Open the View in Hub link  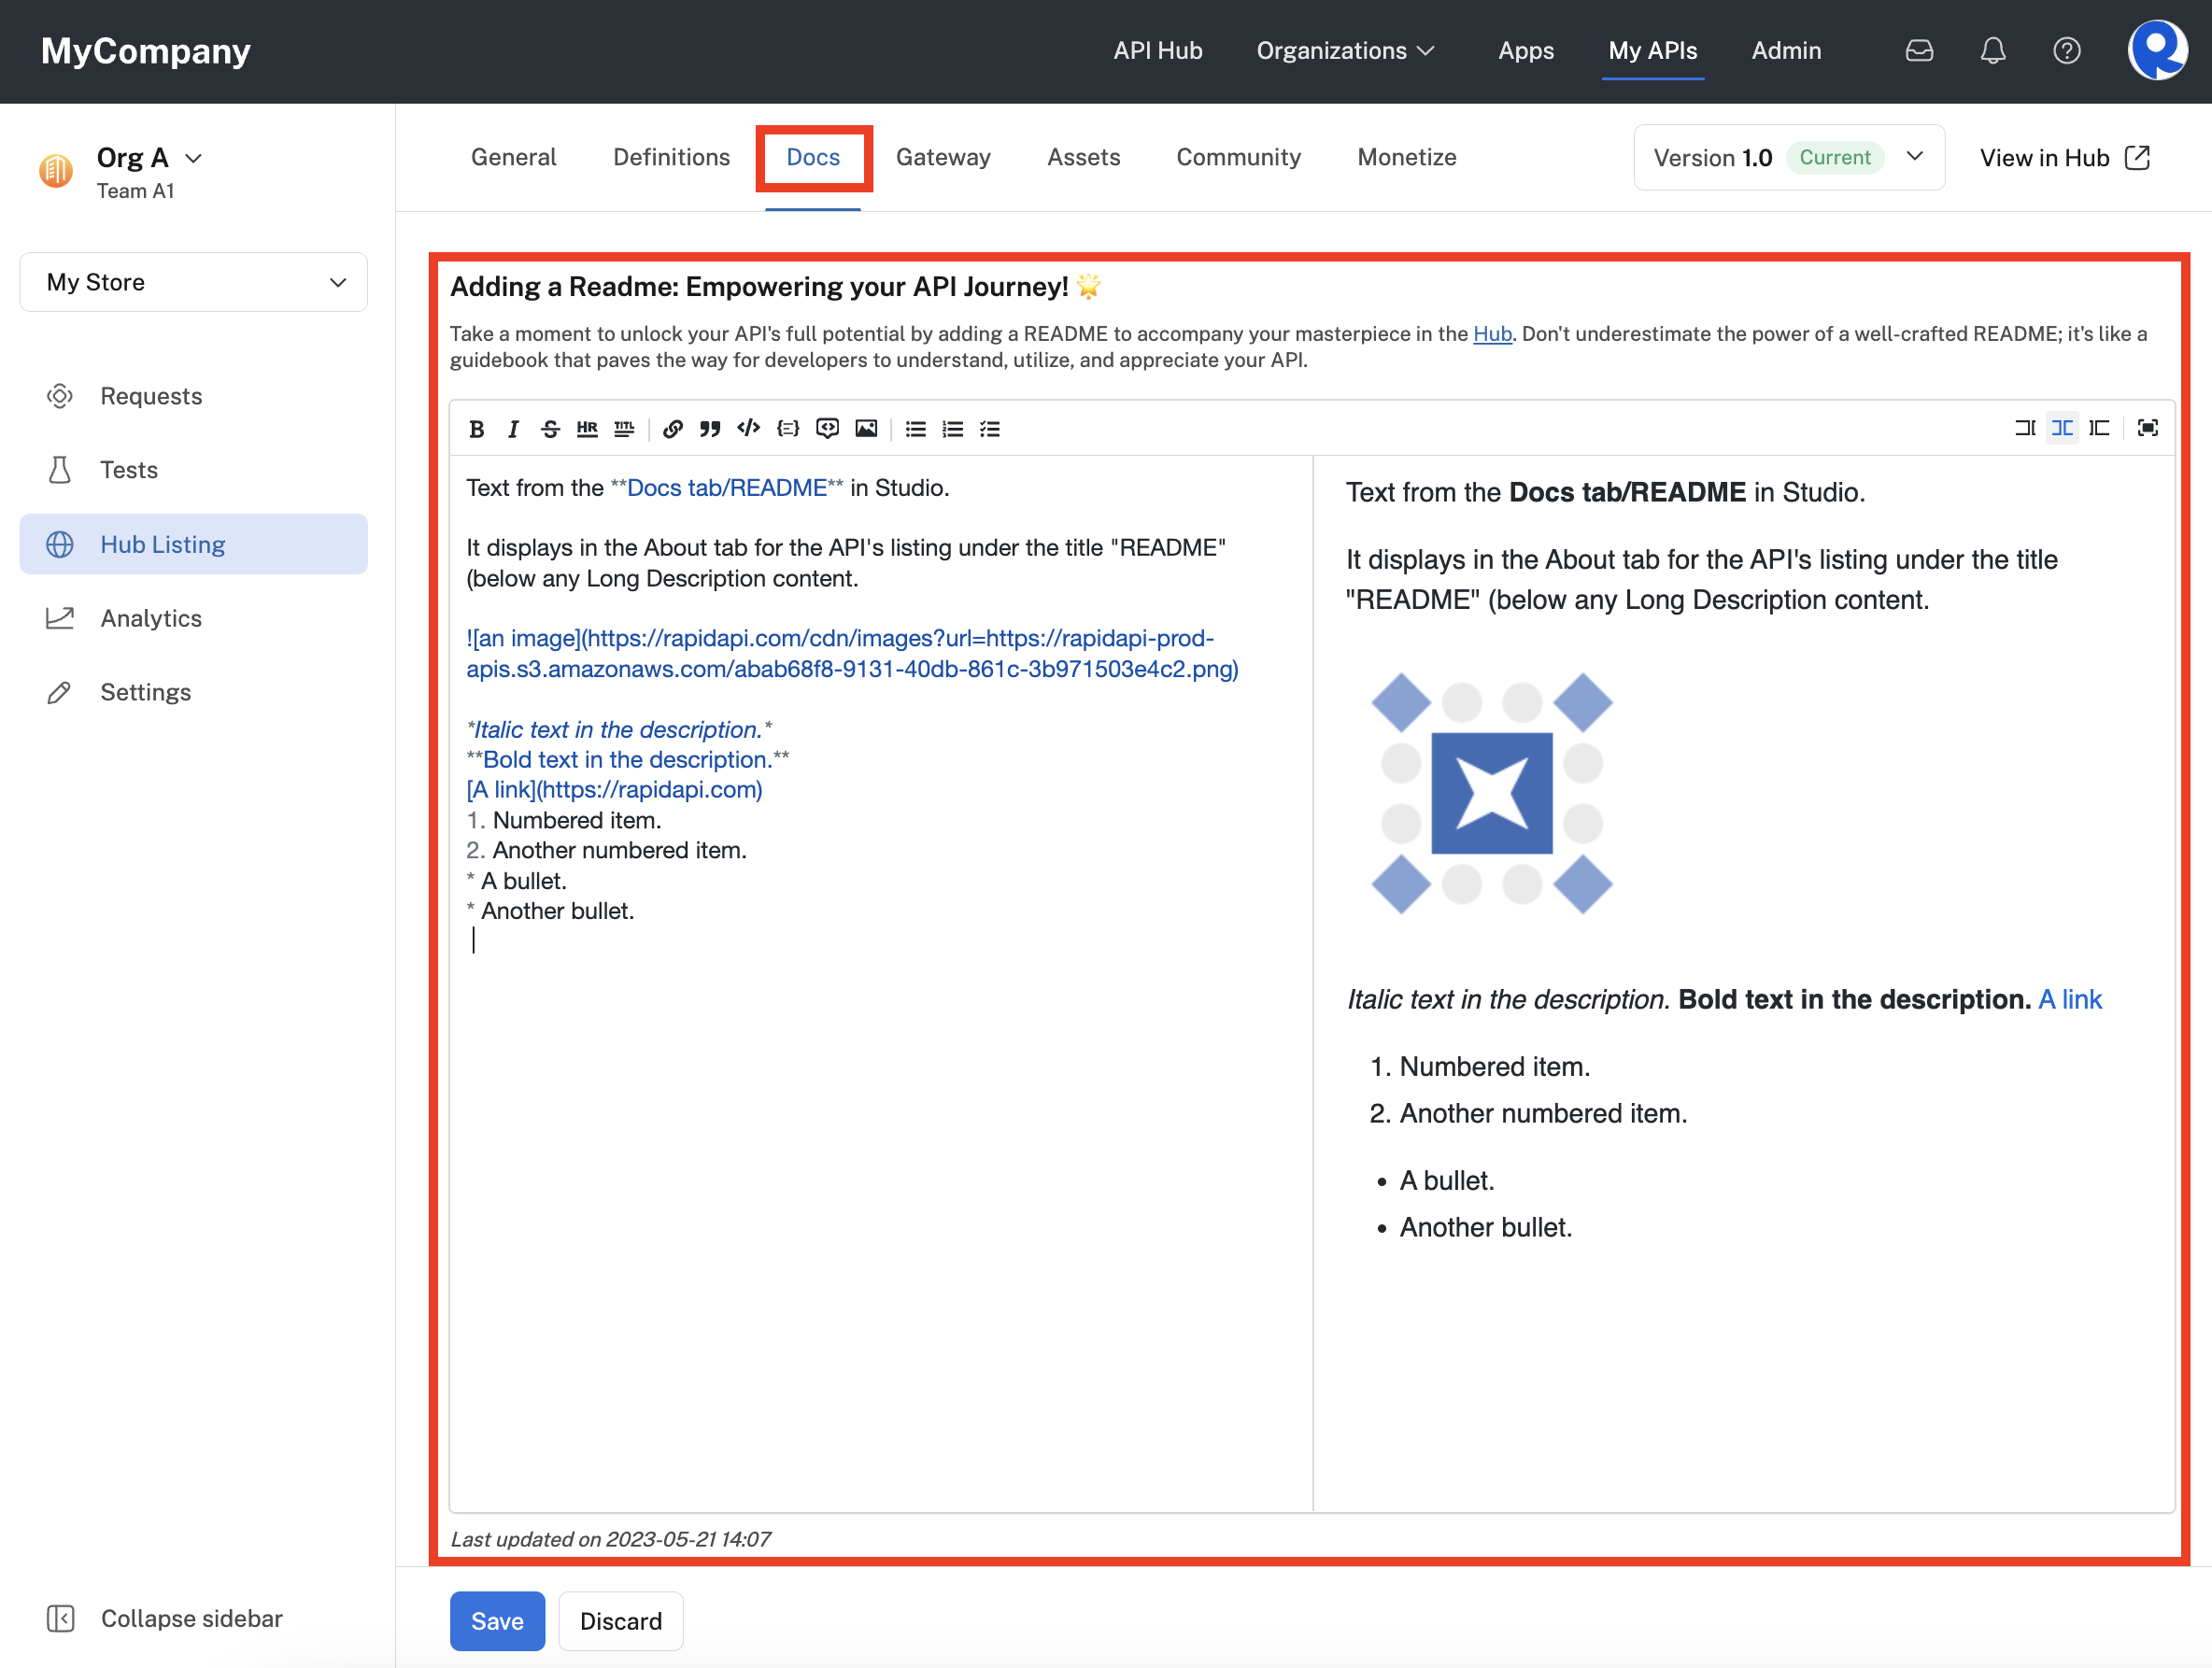pos(2064,158)
